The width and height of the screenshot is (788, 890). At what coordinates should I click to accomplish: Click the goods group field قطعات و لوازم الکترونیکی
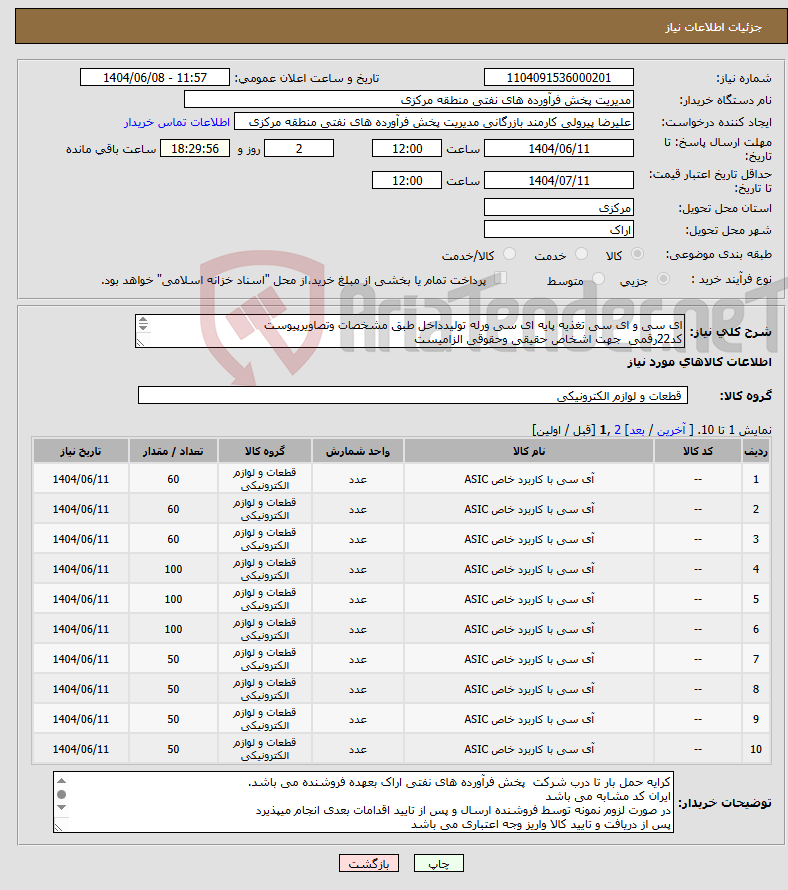(x=413, y=396)
